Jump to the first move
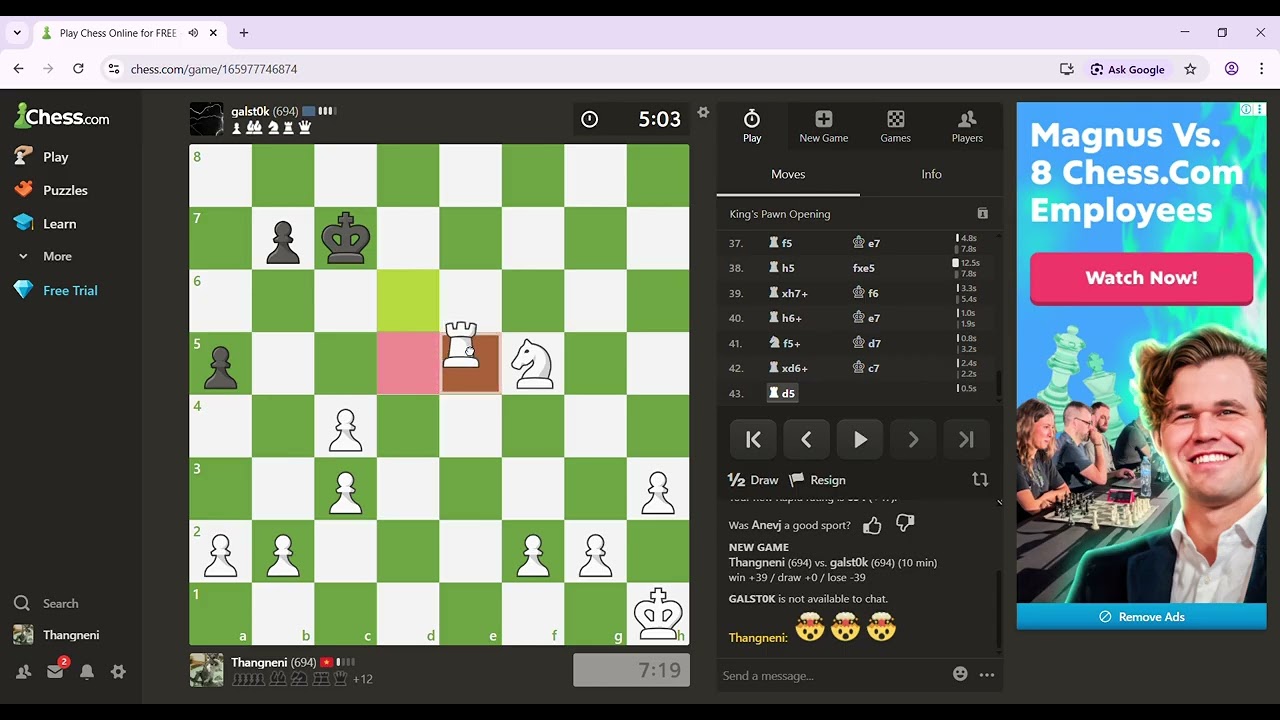The width and height of the screenshot is (1280, 720). coord(754,440)
